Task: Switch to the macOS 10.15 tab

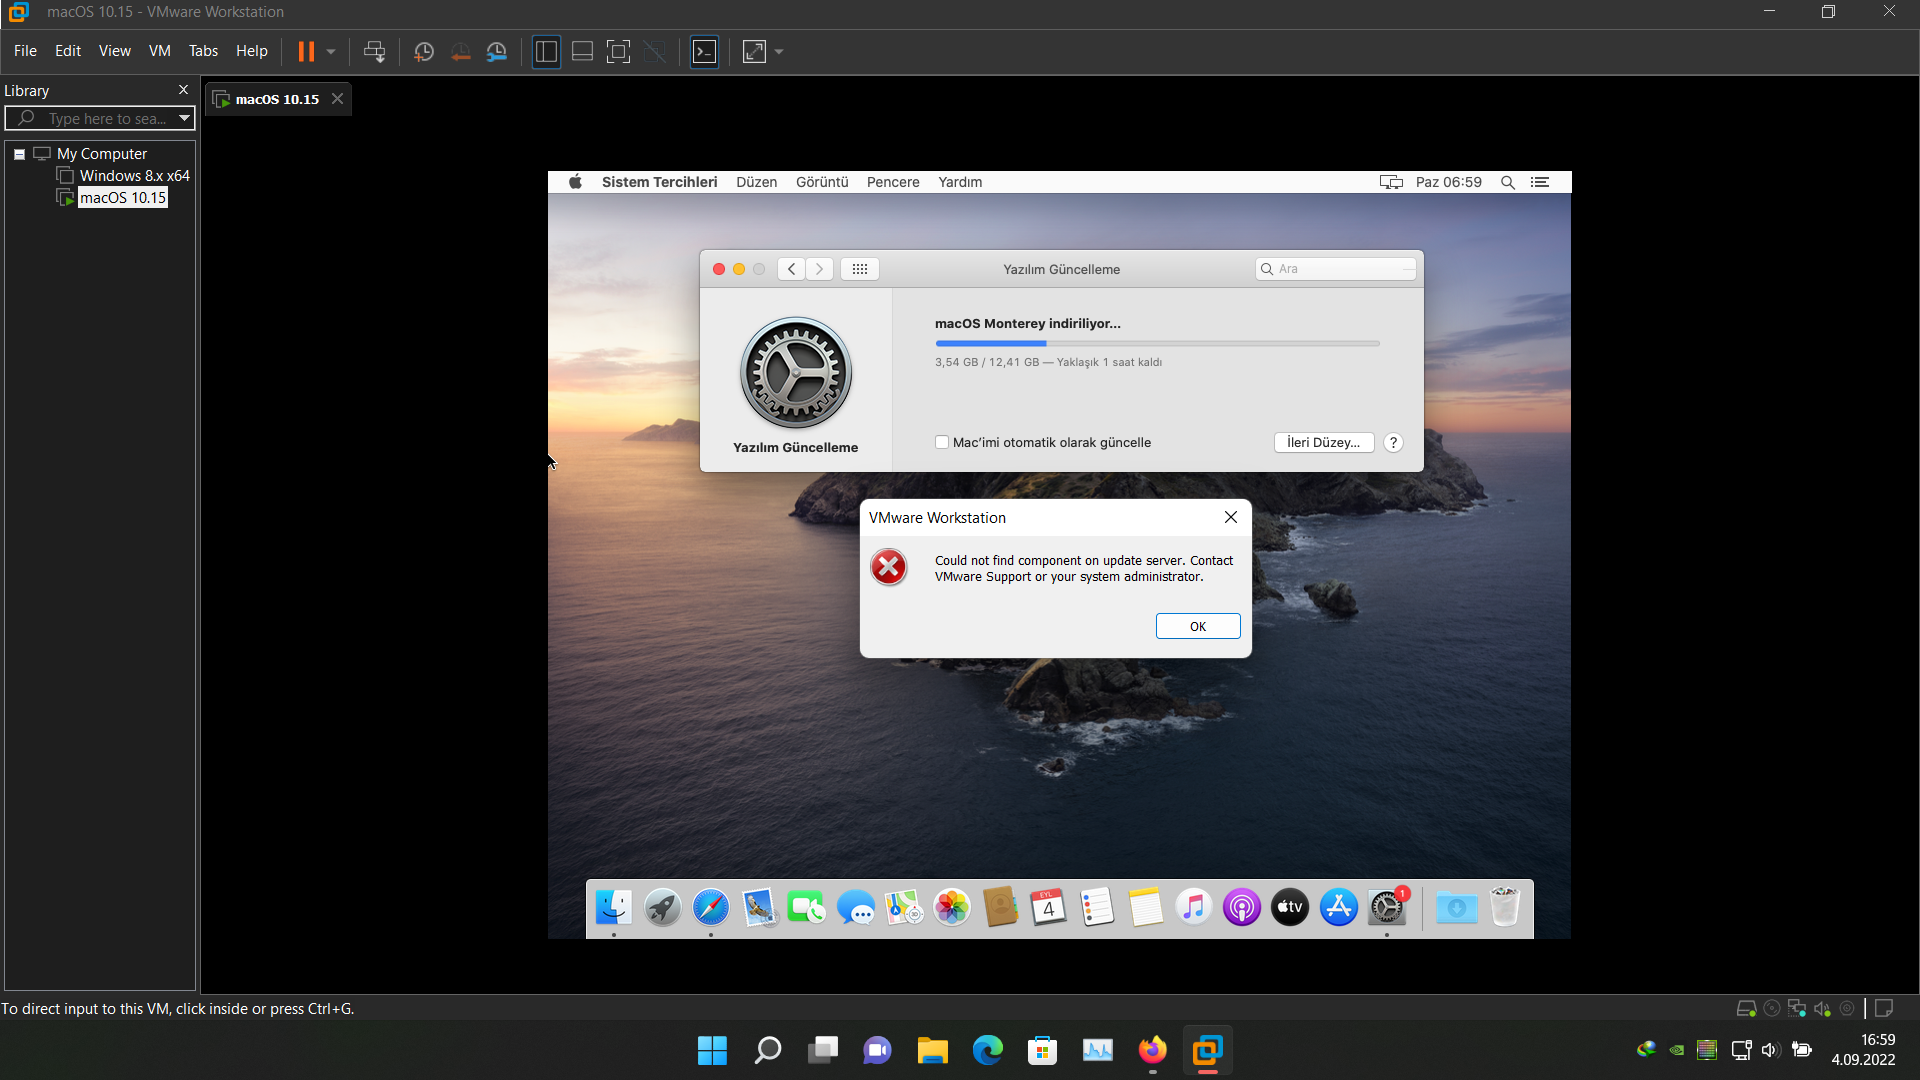Action: click(277, 99)
